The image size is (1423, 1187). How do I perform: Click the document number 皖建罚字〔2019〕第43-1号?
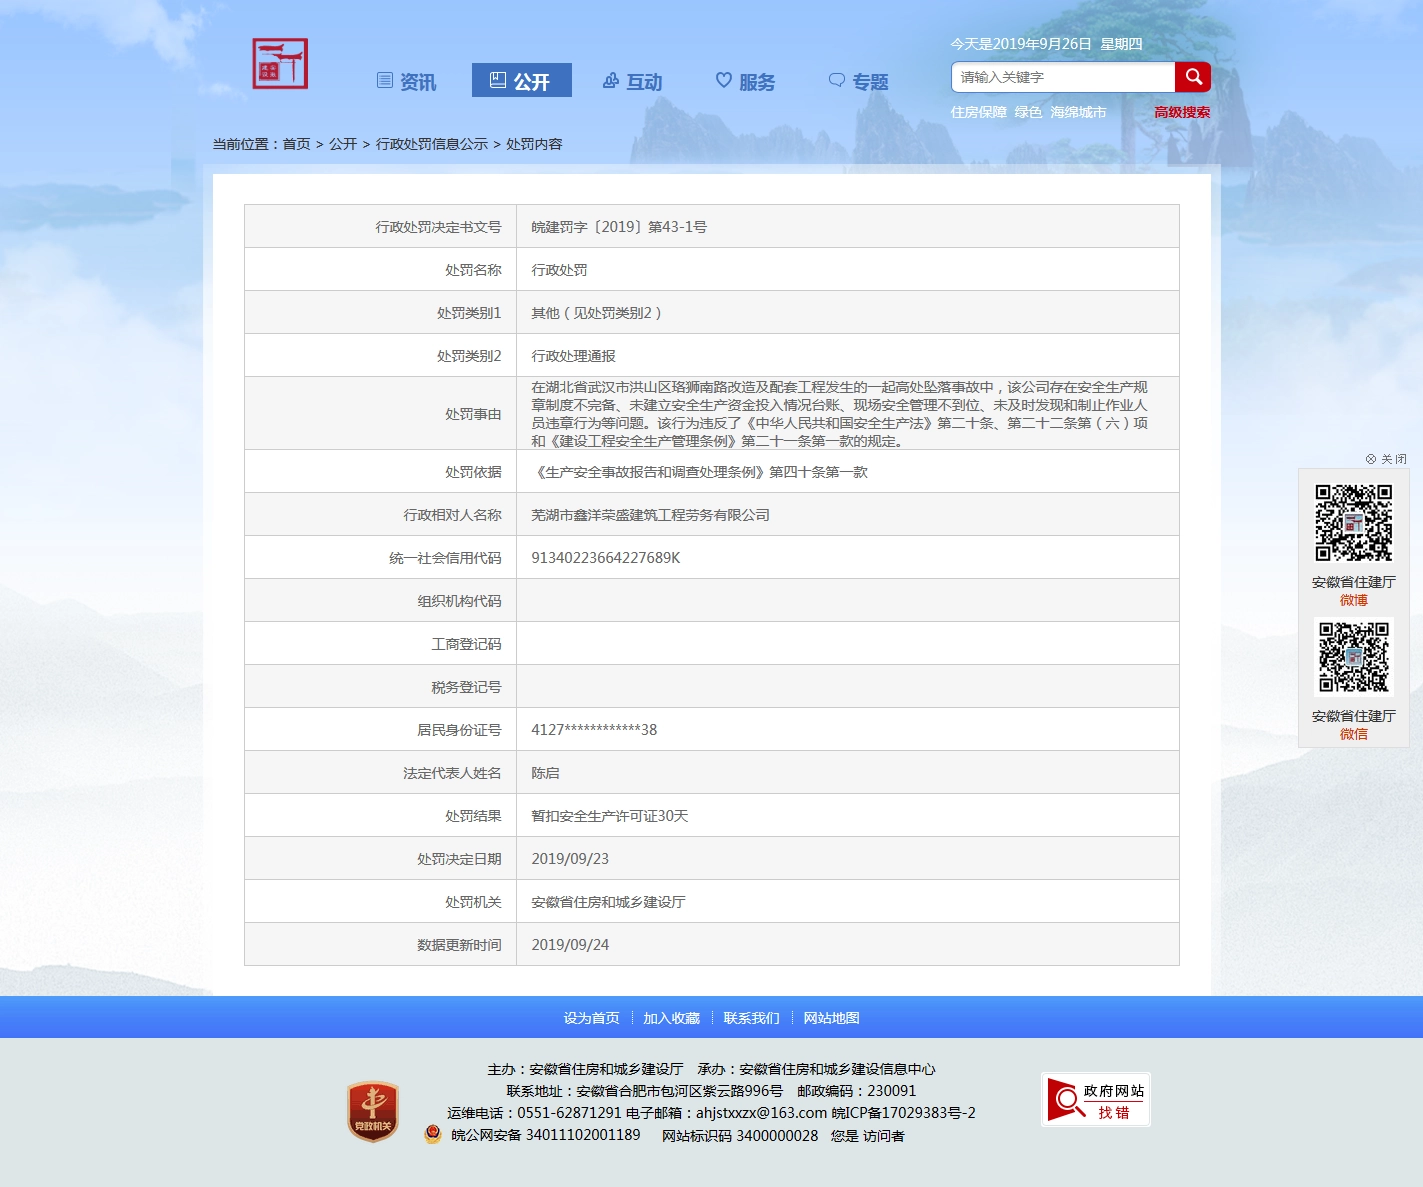tap(619, 227)
